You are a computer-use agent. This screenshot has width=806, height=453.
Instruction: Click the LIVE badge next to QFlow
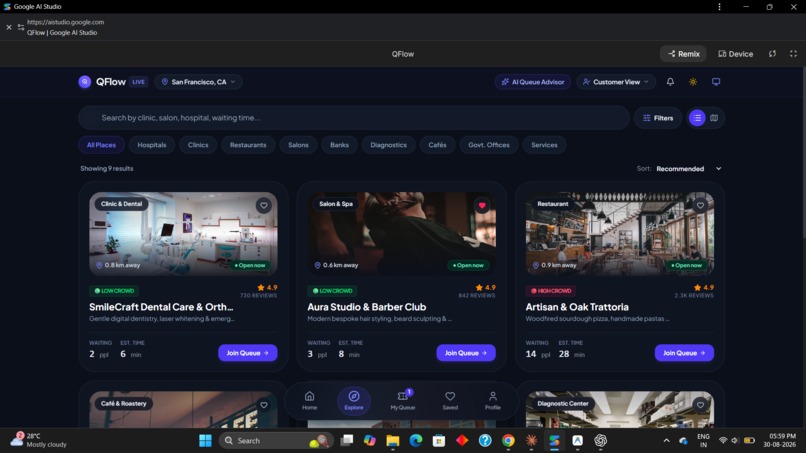[138, 82]
